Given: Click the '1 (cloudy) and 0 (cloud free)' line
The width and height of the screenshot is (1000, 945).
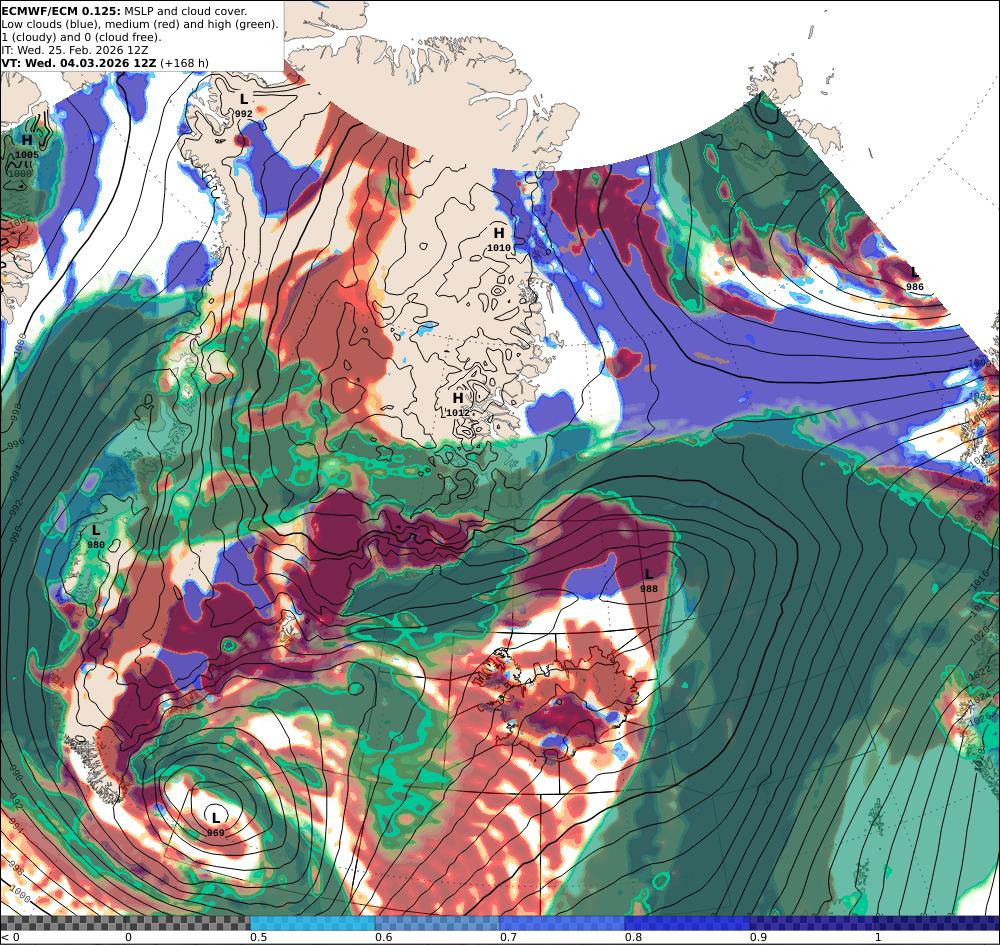Looking at the screenshot, I should (x=82, y=37).
